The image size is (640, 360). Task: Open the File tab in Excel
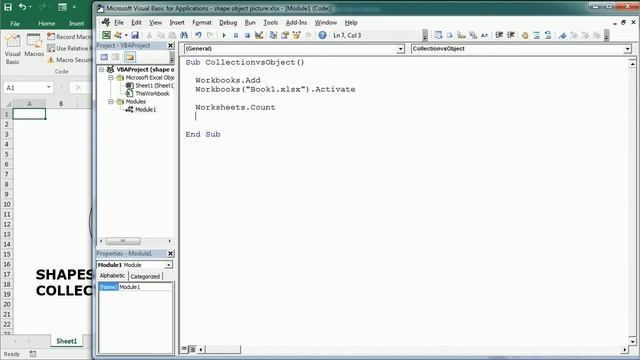tap(15, 23)
